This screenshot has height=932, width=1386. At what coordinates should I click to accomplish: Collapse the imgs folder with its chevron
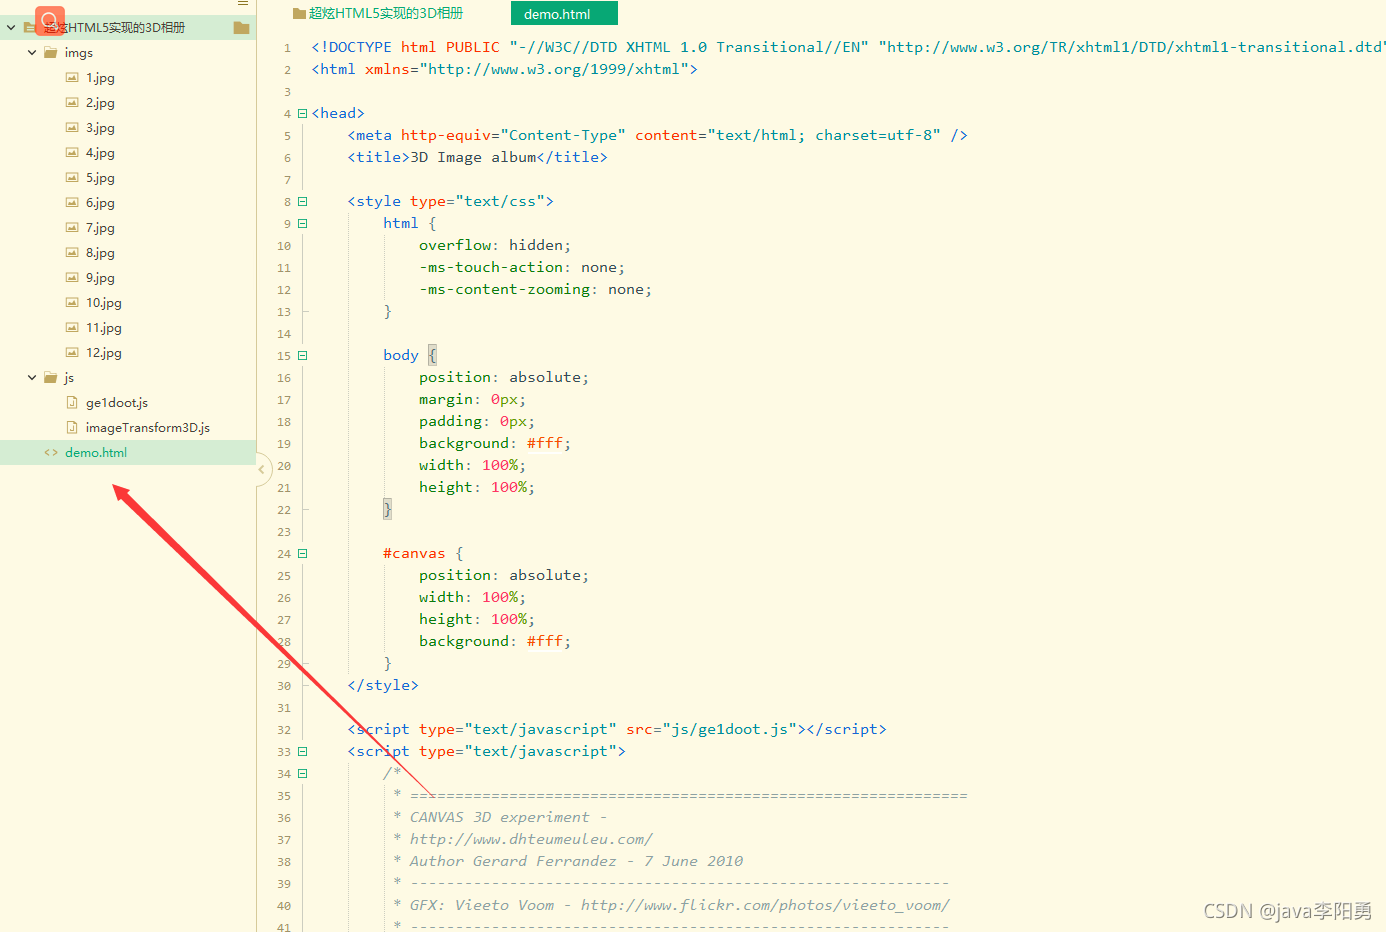pyautogui.click(x=32, y=52)
